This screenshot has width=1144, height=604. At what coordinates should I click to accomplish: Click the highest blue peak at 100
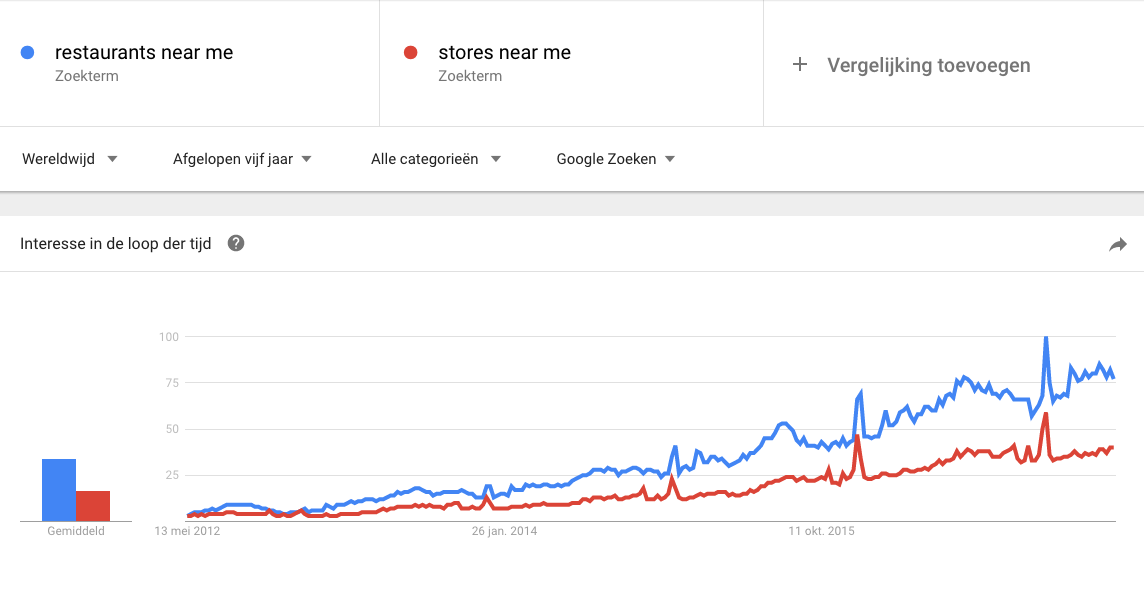(1045, 338)
